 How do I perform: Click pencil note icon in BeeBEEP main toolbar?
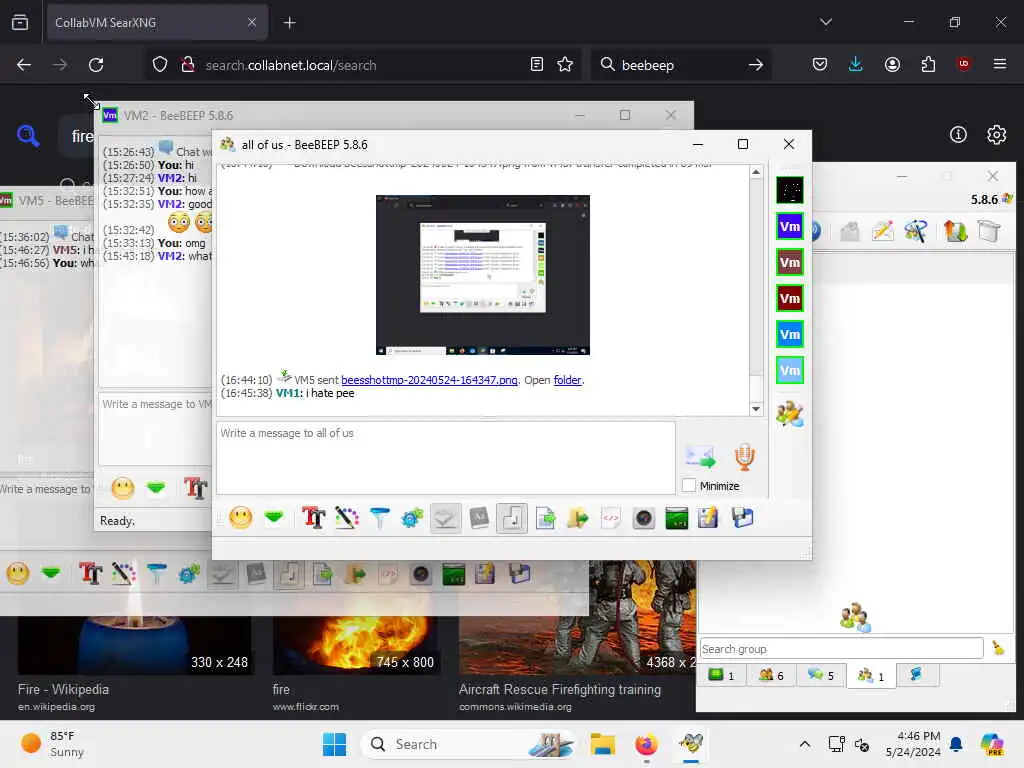click(x=882, y=231)
